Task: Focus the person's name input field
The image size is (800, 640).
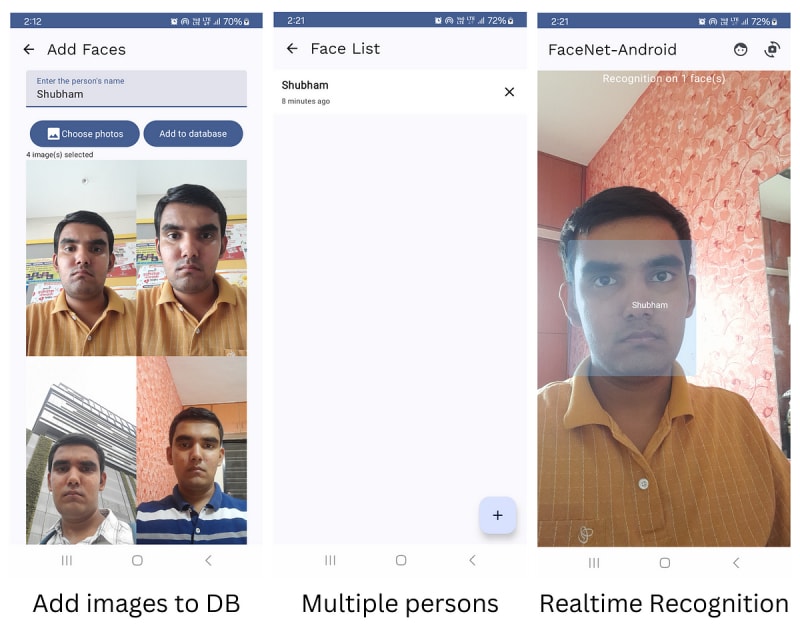Action: coord(136,89)
